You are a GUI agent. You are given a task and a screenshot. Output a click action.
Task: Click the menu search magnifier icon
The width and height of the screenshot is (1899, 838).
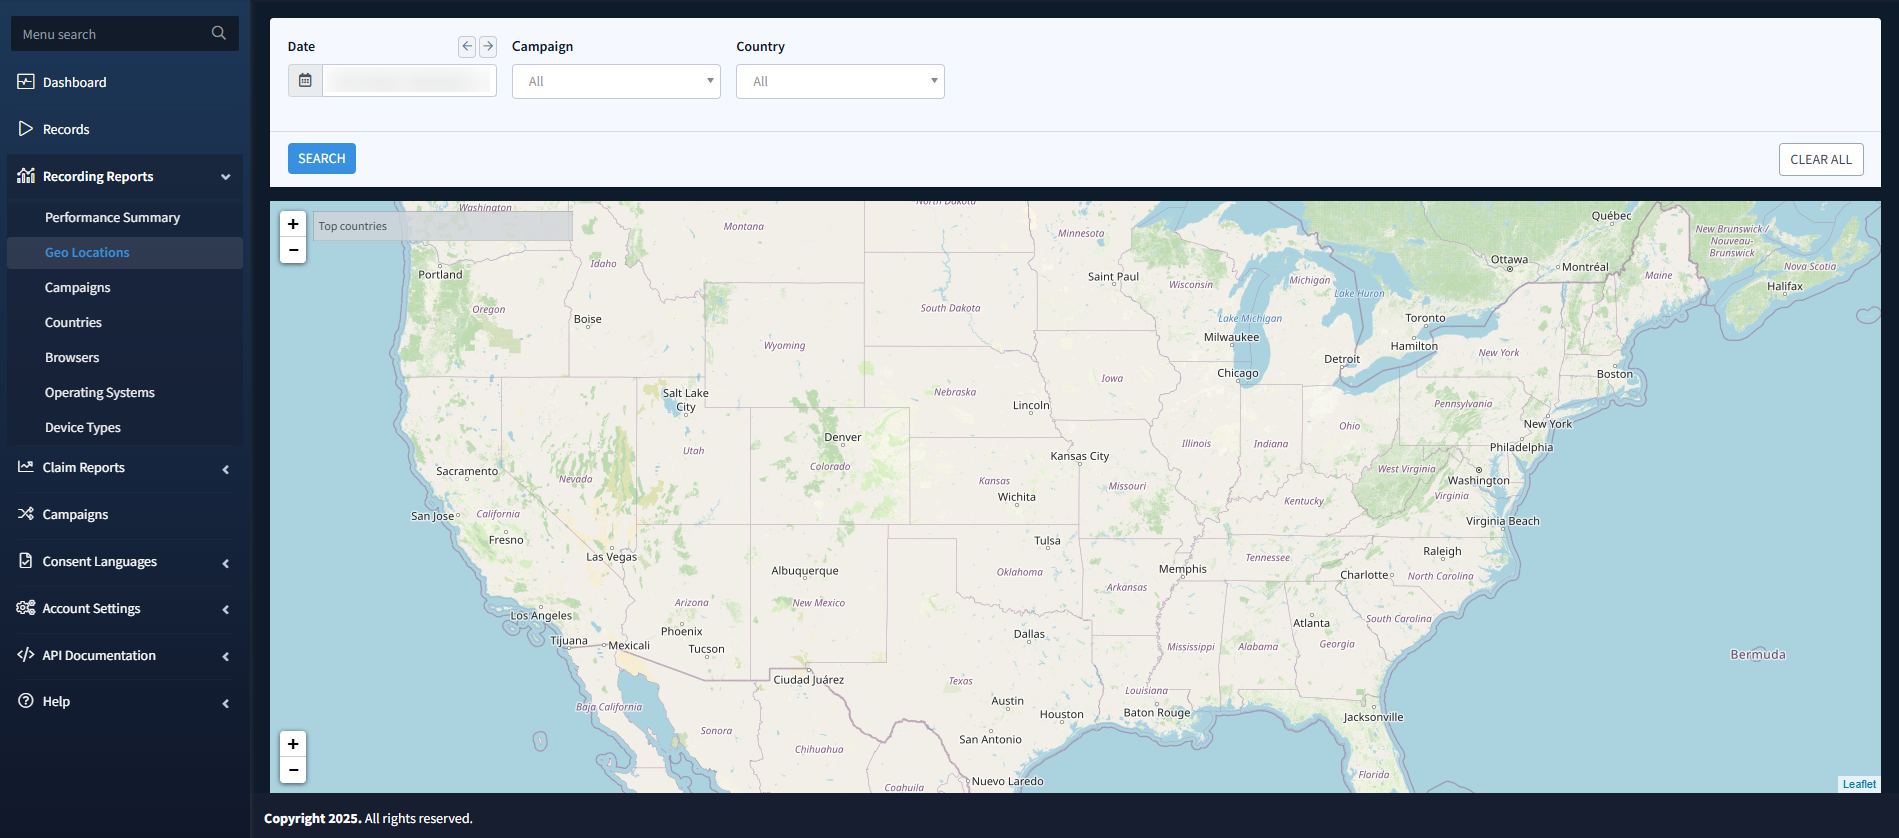[x=218, y=33]
